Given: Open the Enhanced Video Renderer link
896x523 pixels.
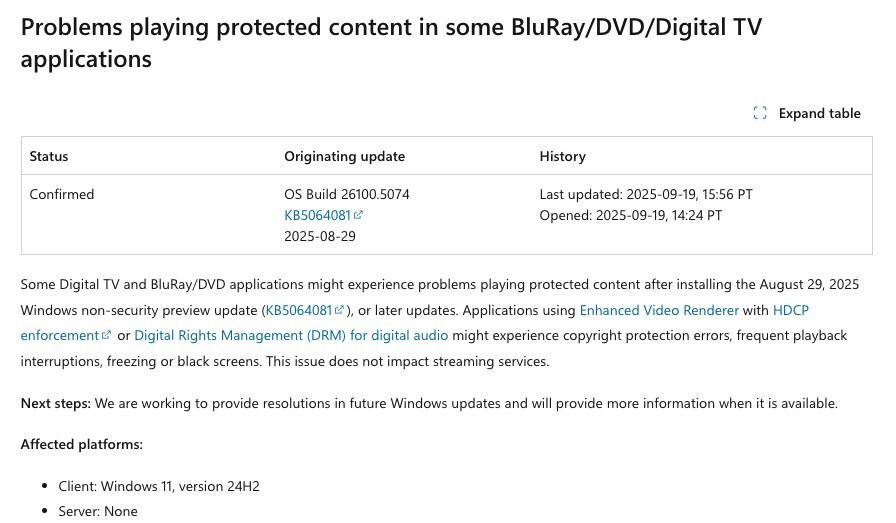Looking at the screenshot, I should pos(659,310).
